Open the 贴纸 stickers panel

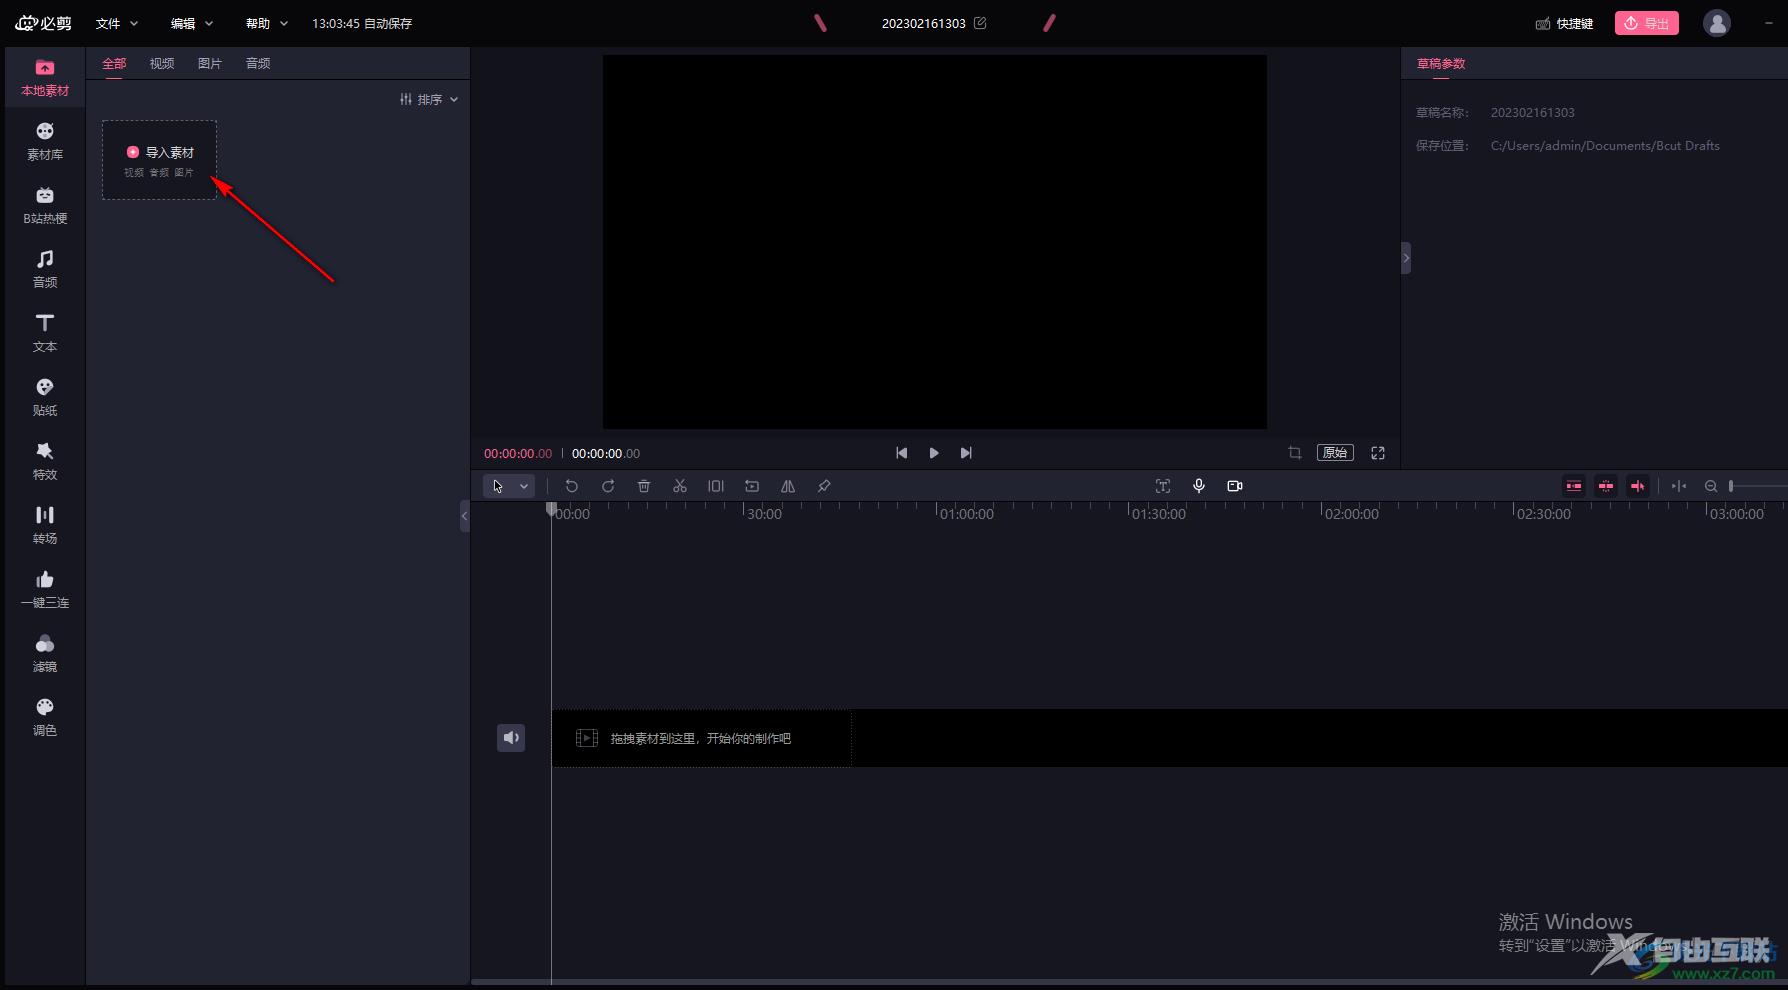point(45,398)
